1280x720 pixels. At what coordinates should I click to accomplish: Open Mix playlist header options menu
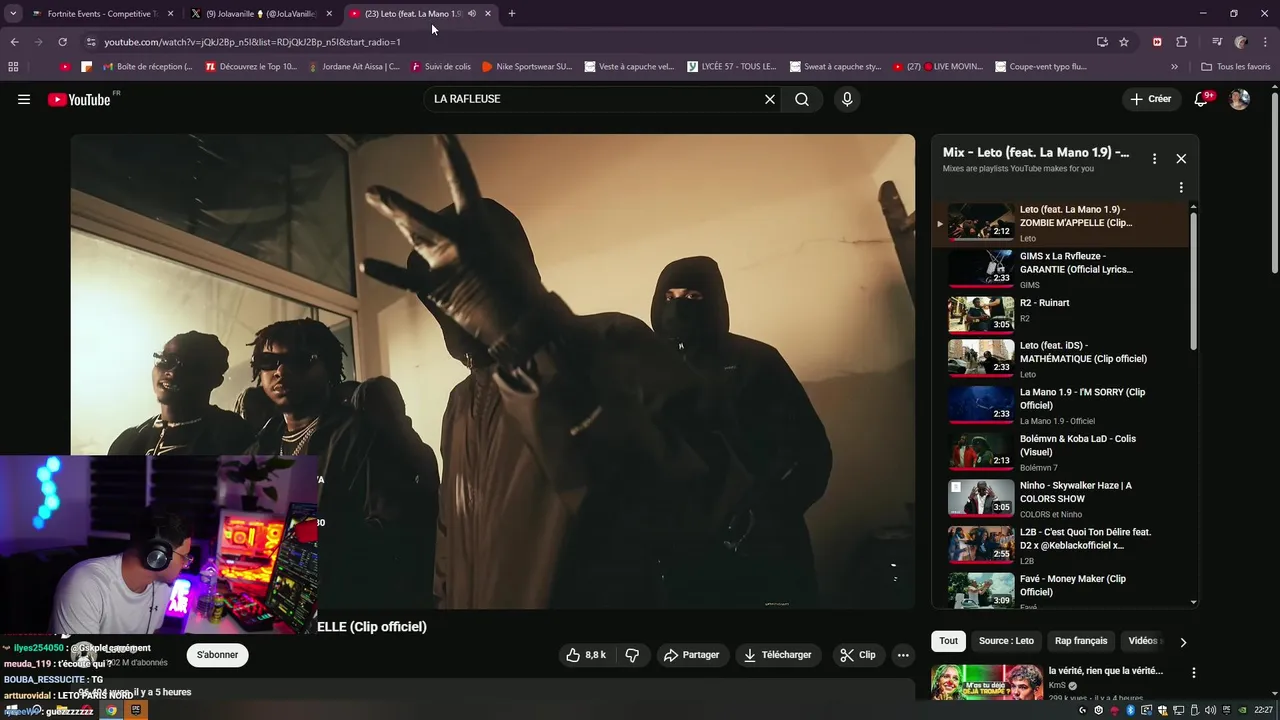tap(1154, 158)
